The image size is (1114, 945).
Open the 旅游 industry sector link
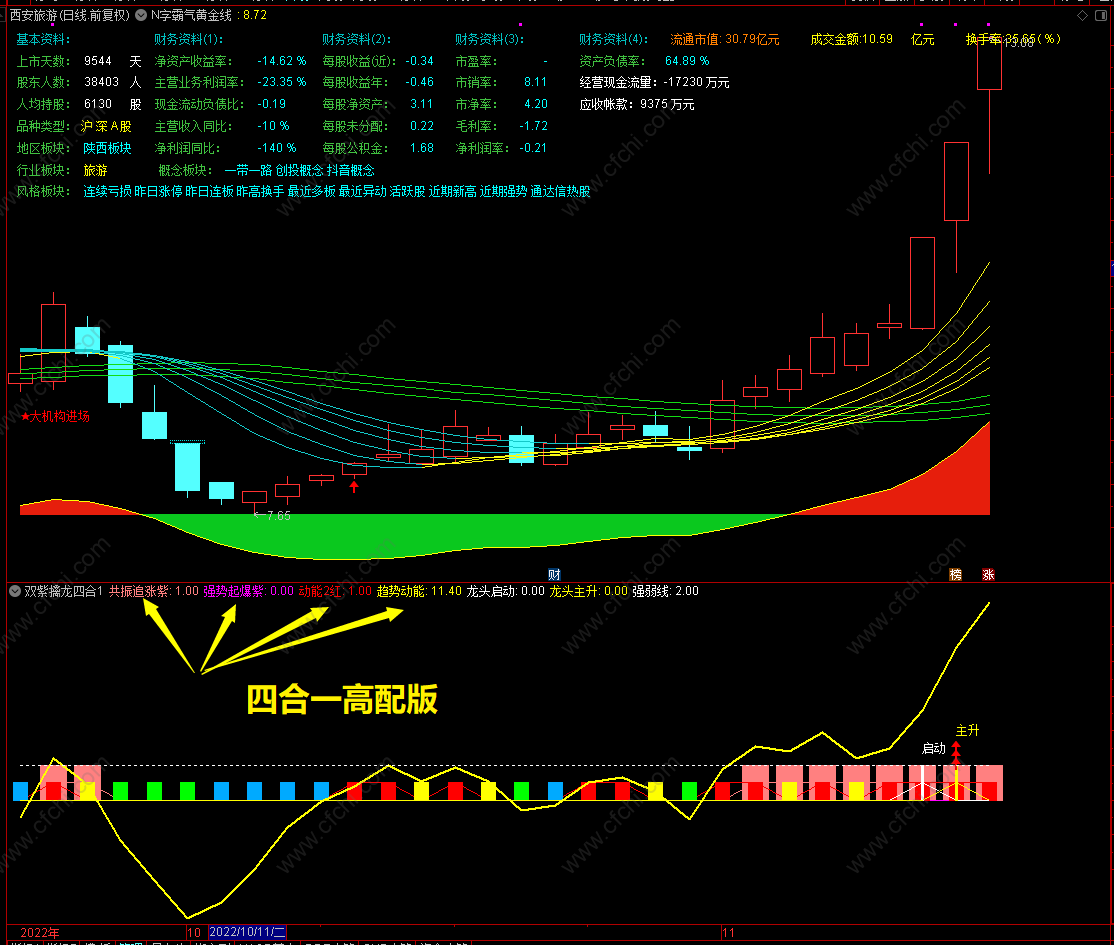(95, 171)
